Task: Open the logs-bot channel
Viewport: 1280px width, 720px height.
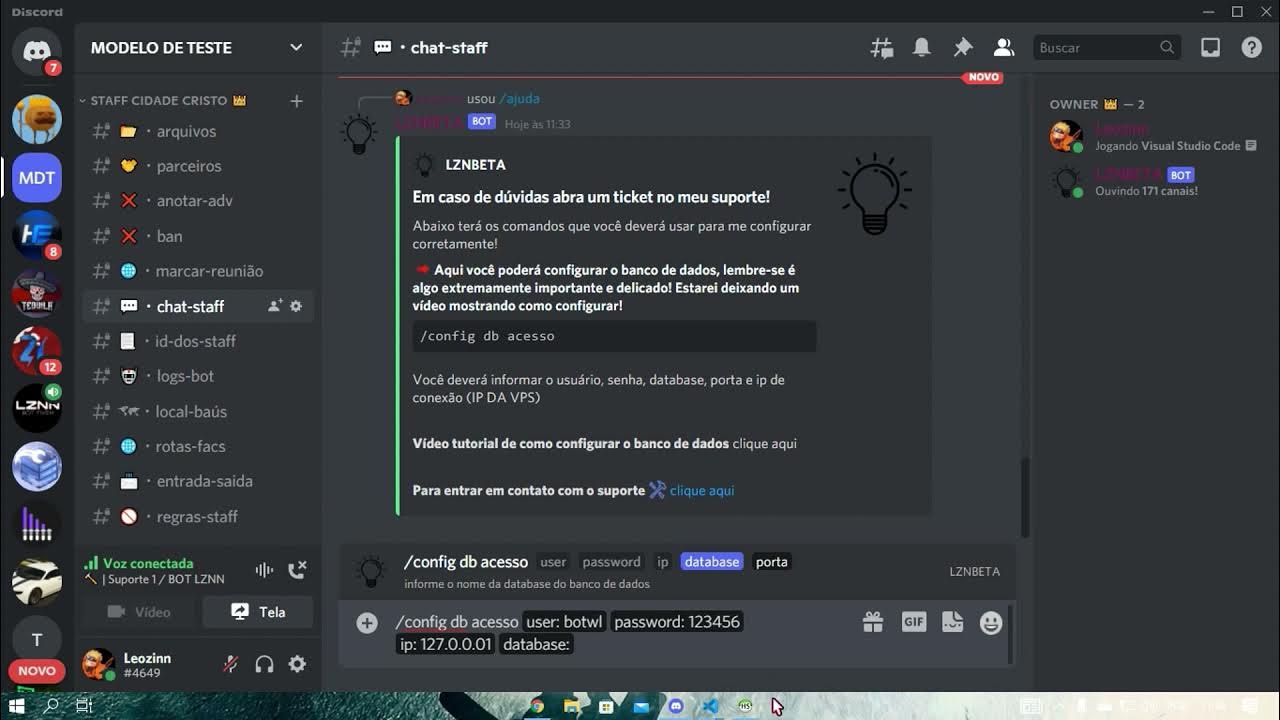Action: click(x=198, y=376)
